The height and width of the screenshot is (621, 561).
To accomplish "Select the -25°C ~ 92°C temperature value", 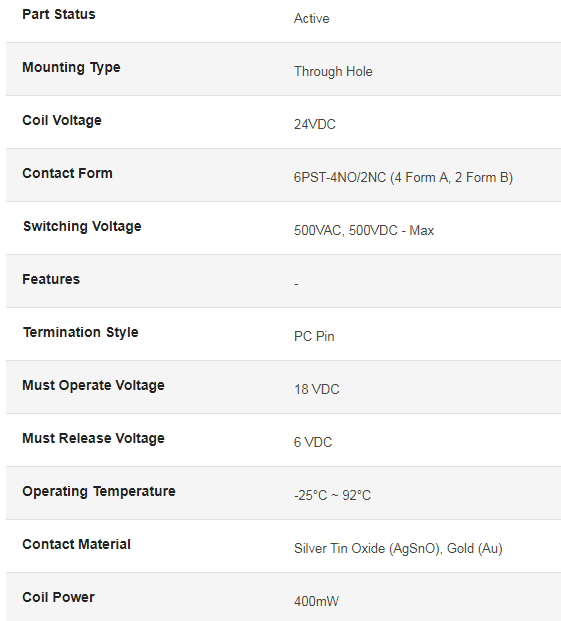I will click(332, 495).
